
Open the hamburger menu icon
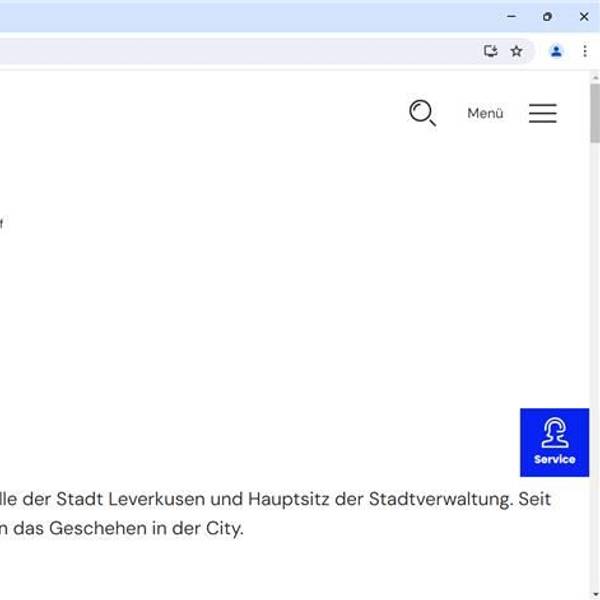tap(543, 113)
